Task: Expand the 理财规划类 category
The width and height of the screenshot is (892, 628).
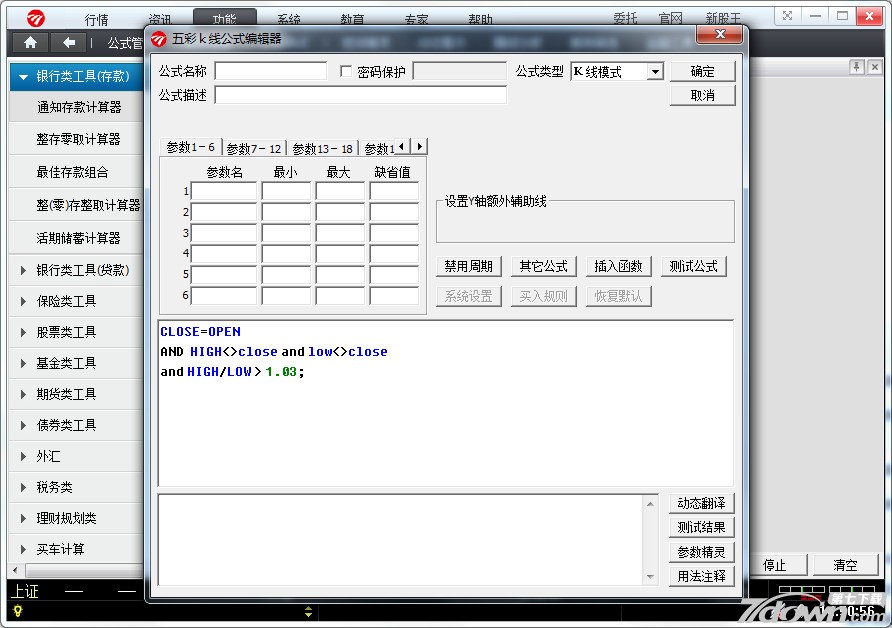Action: pyautogui.click(x=23, y=518)
